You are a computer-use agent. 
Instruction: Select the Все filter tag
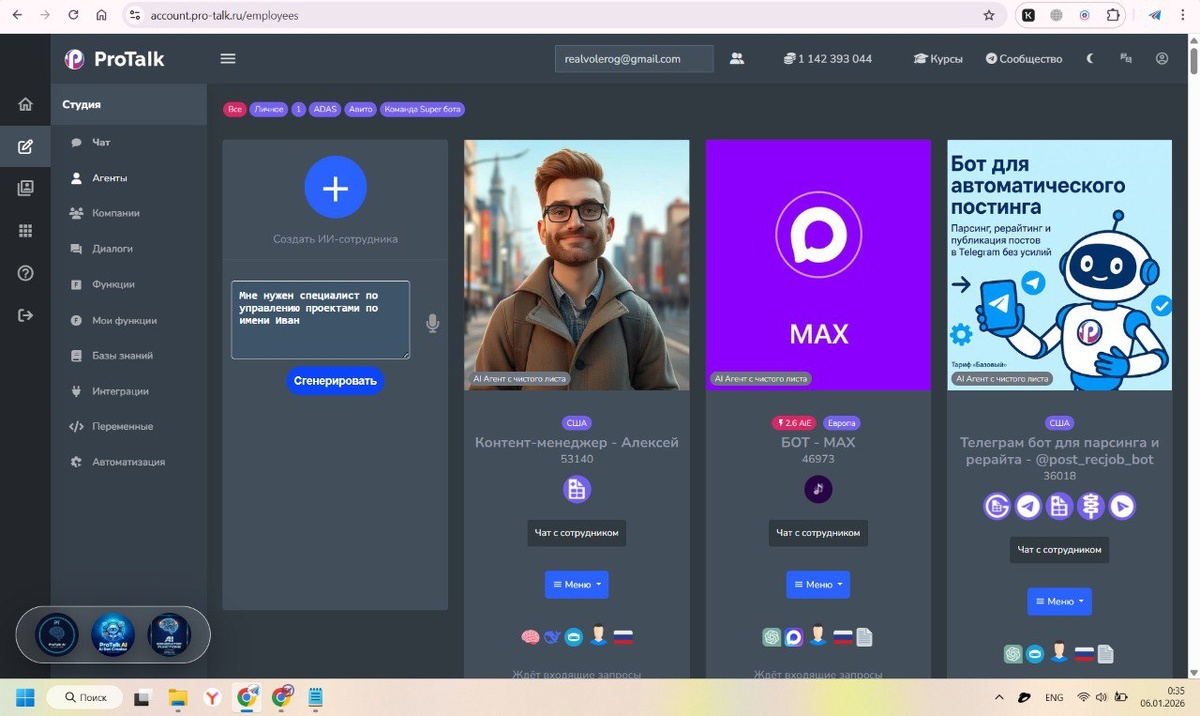(x=235, y=109)
